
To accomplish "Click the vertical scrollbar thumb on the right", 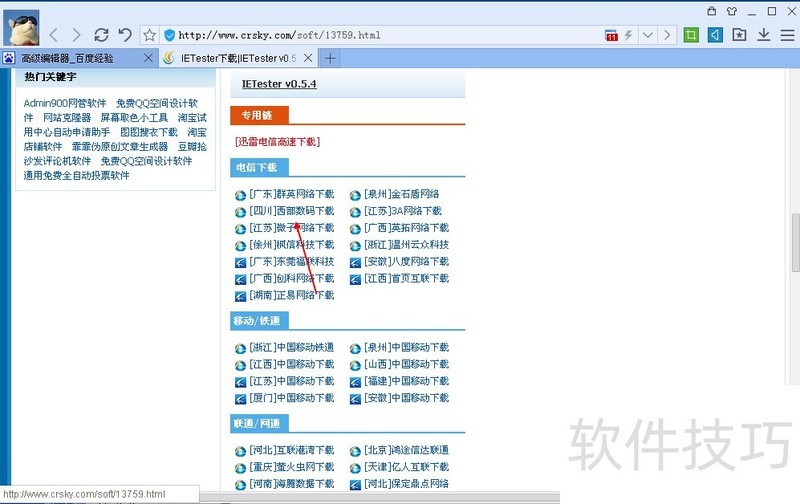I will tap(795, 243).
